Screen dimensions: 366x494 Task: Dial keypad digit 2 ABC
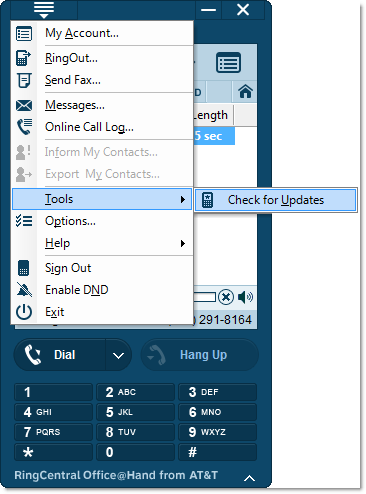pyautogui.click(x=135, y=392)
